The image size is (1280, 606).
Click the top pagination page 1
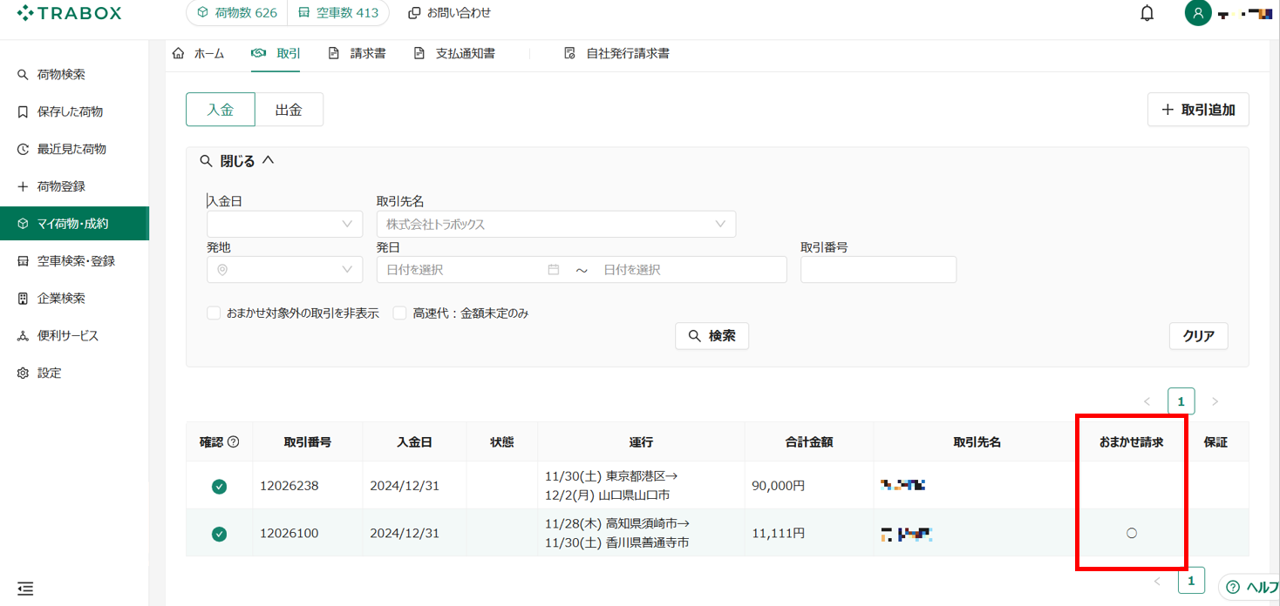click(x=1181, y=402)
